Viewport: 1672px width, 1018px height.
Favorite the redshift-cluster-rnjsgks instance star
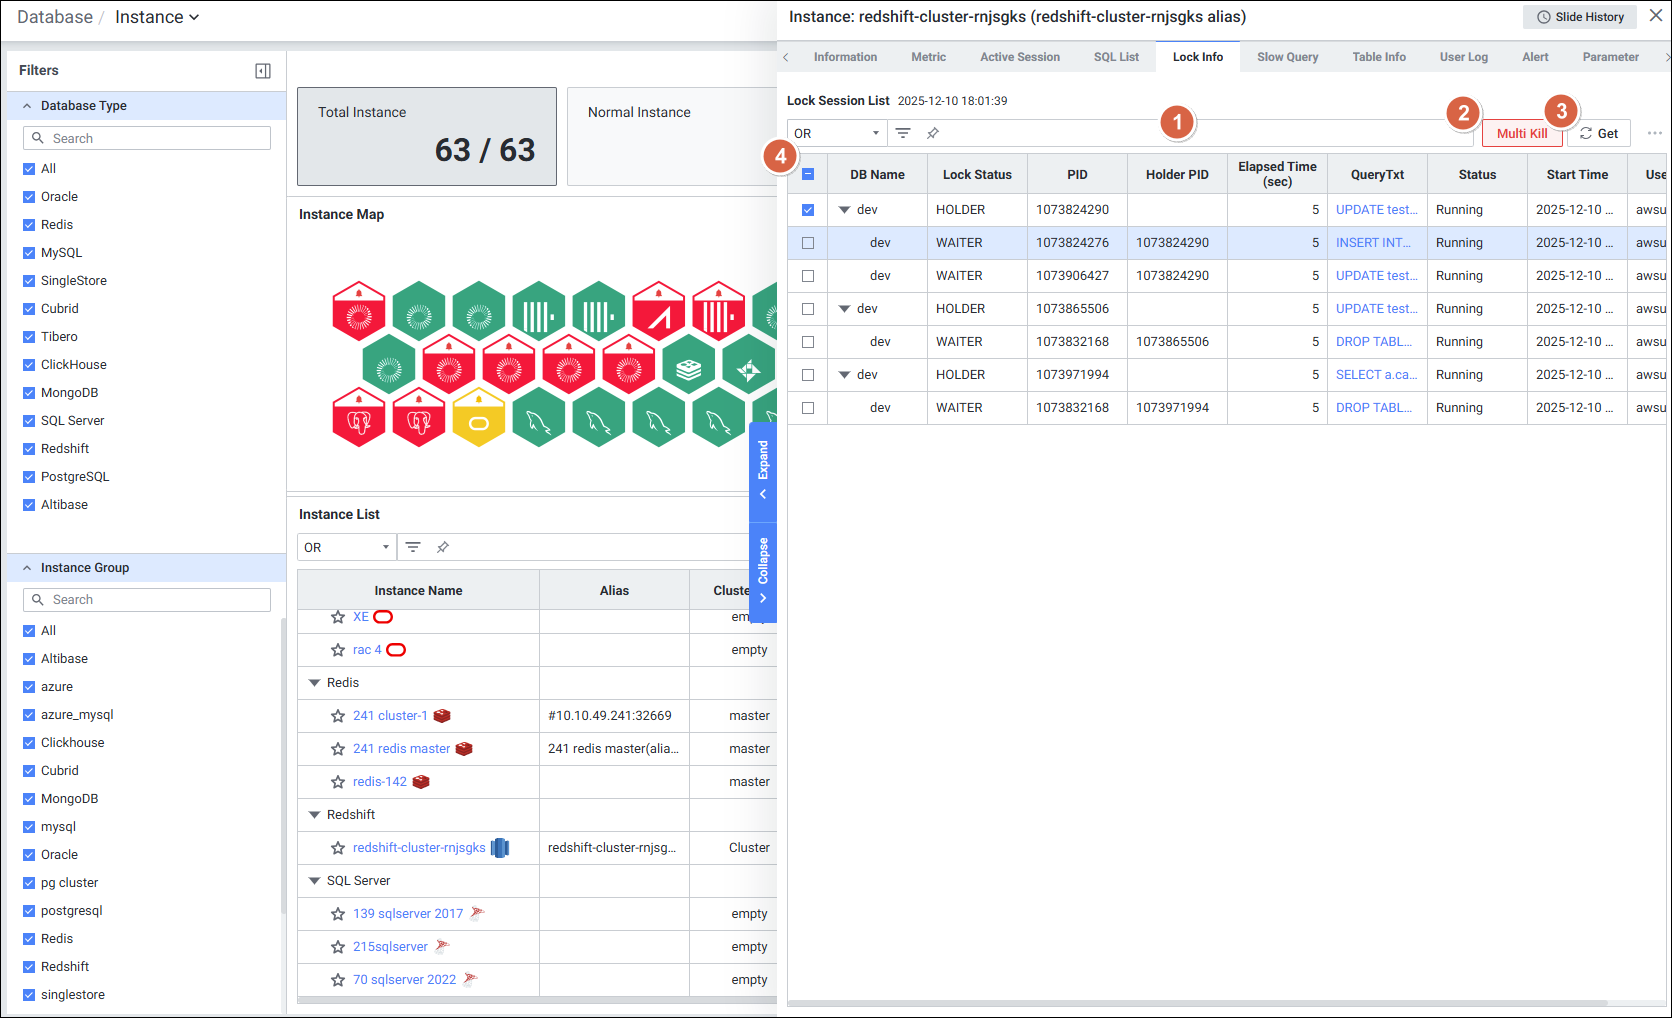(x=338, y=848)
